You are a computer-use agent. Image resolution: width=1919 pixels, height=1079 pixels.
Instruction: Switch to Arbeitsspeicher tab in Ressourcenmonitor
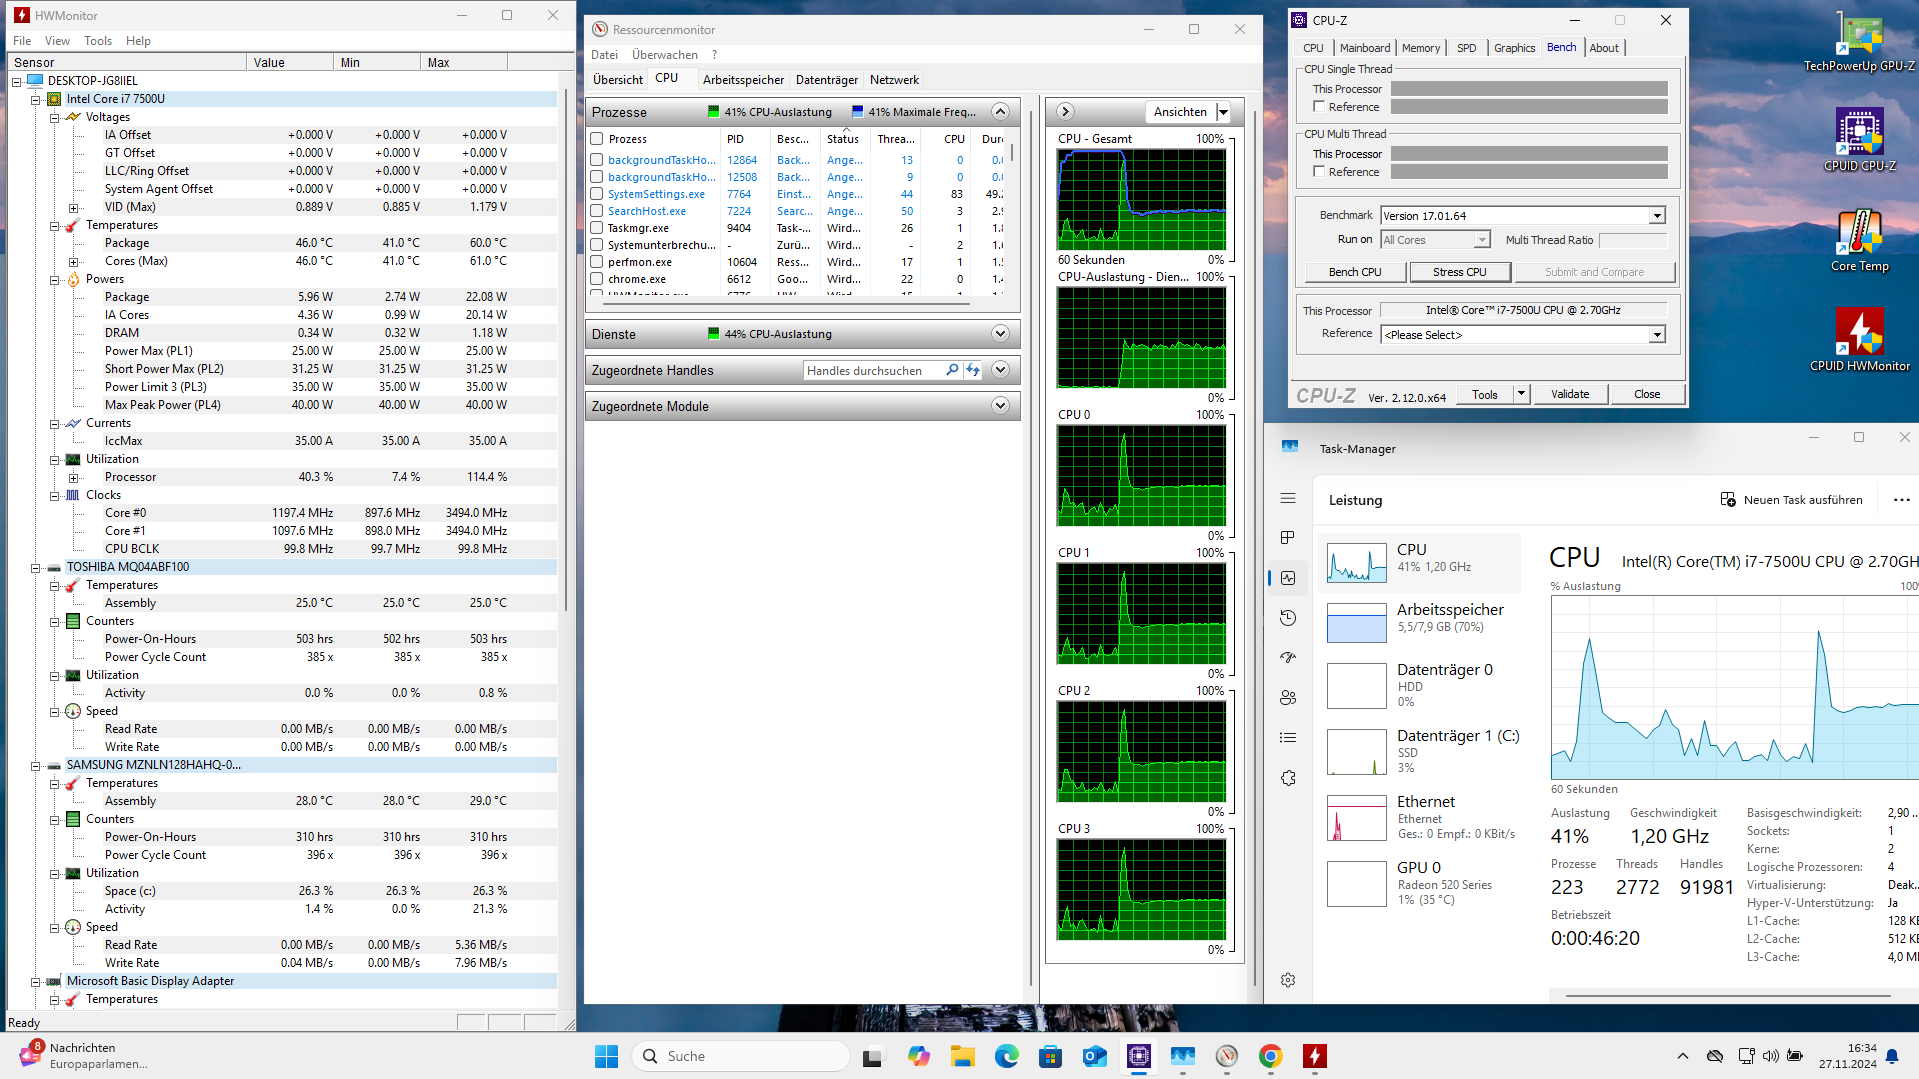click(x=743, y=80)
